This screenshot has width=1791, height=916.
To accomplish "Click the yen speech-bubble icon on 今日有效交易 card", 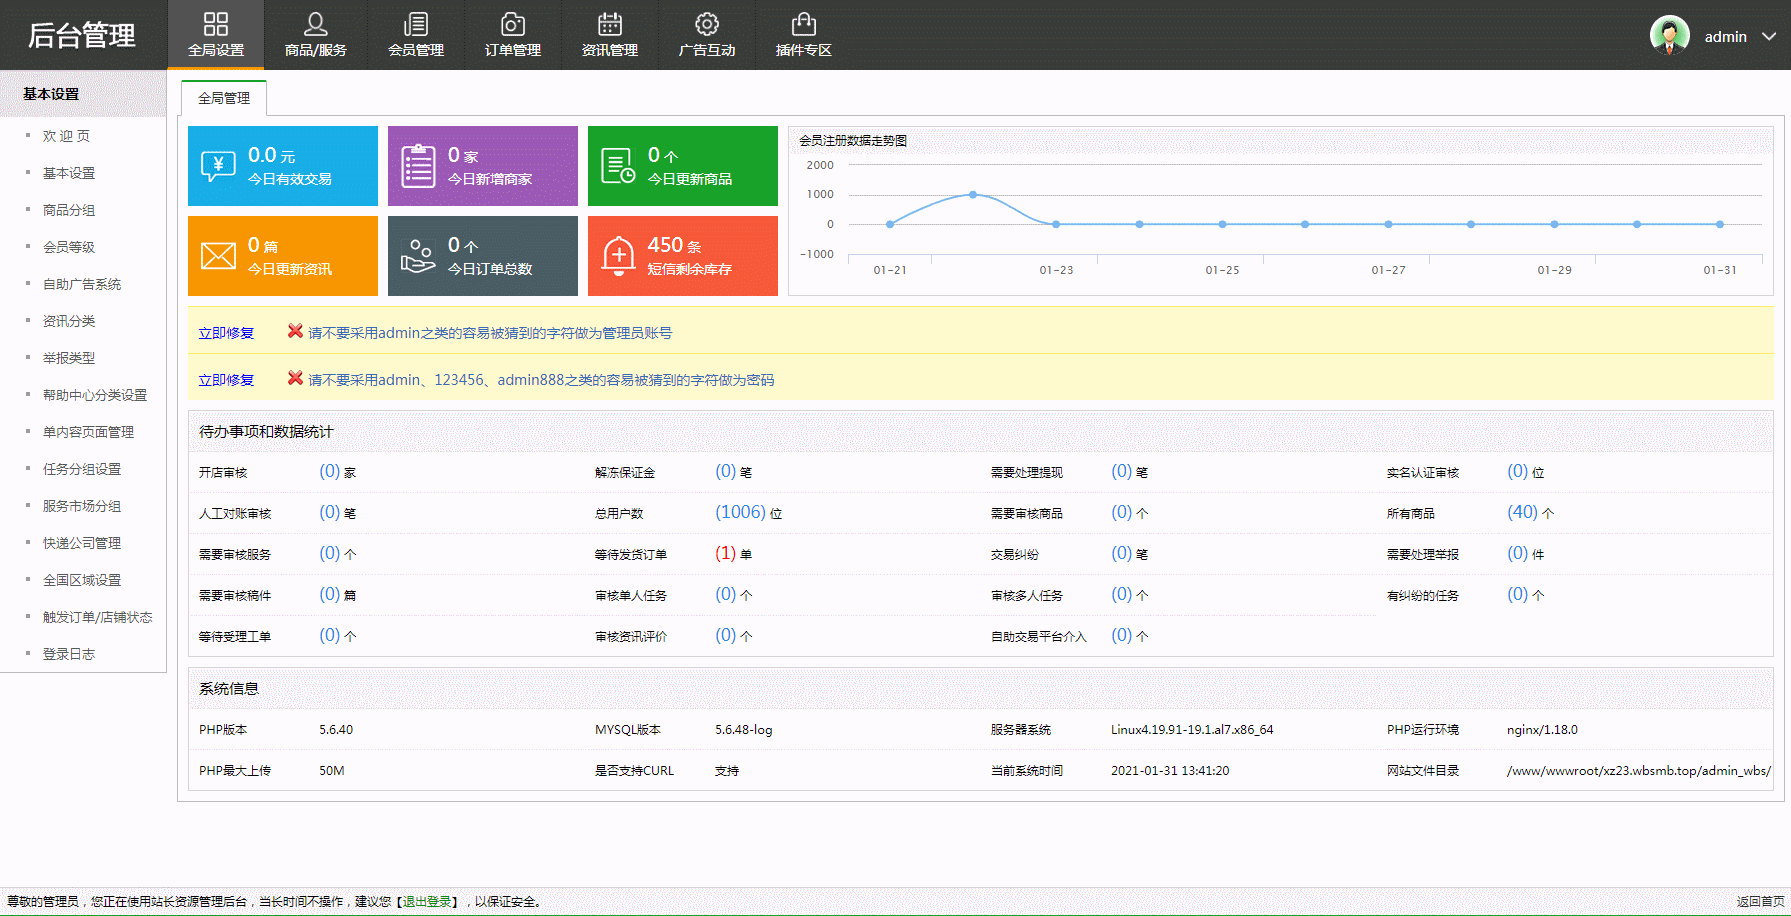I will click(x=218, y=166).
